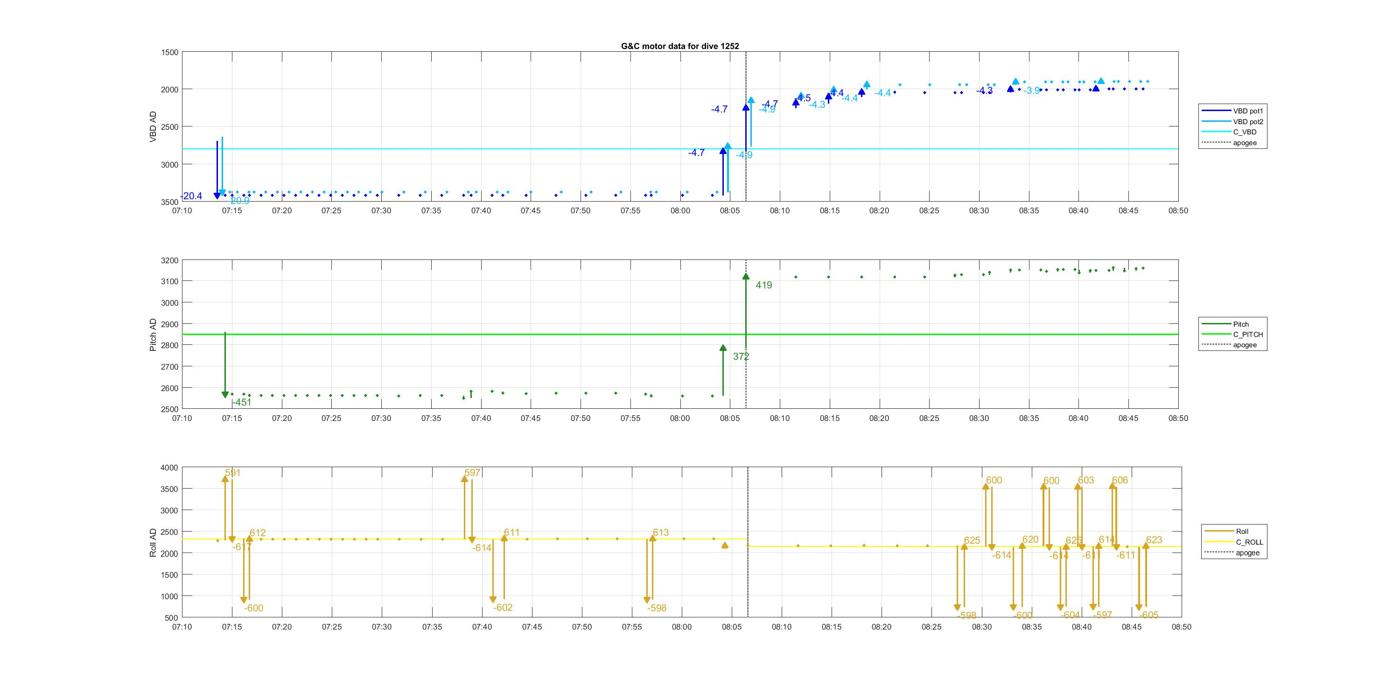This screenshot has height=693, width=1400.
Task: Click the title 'G&C motor data for dive 1252'
Action: [x=680, y=46]
